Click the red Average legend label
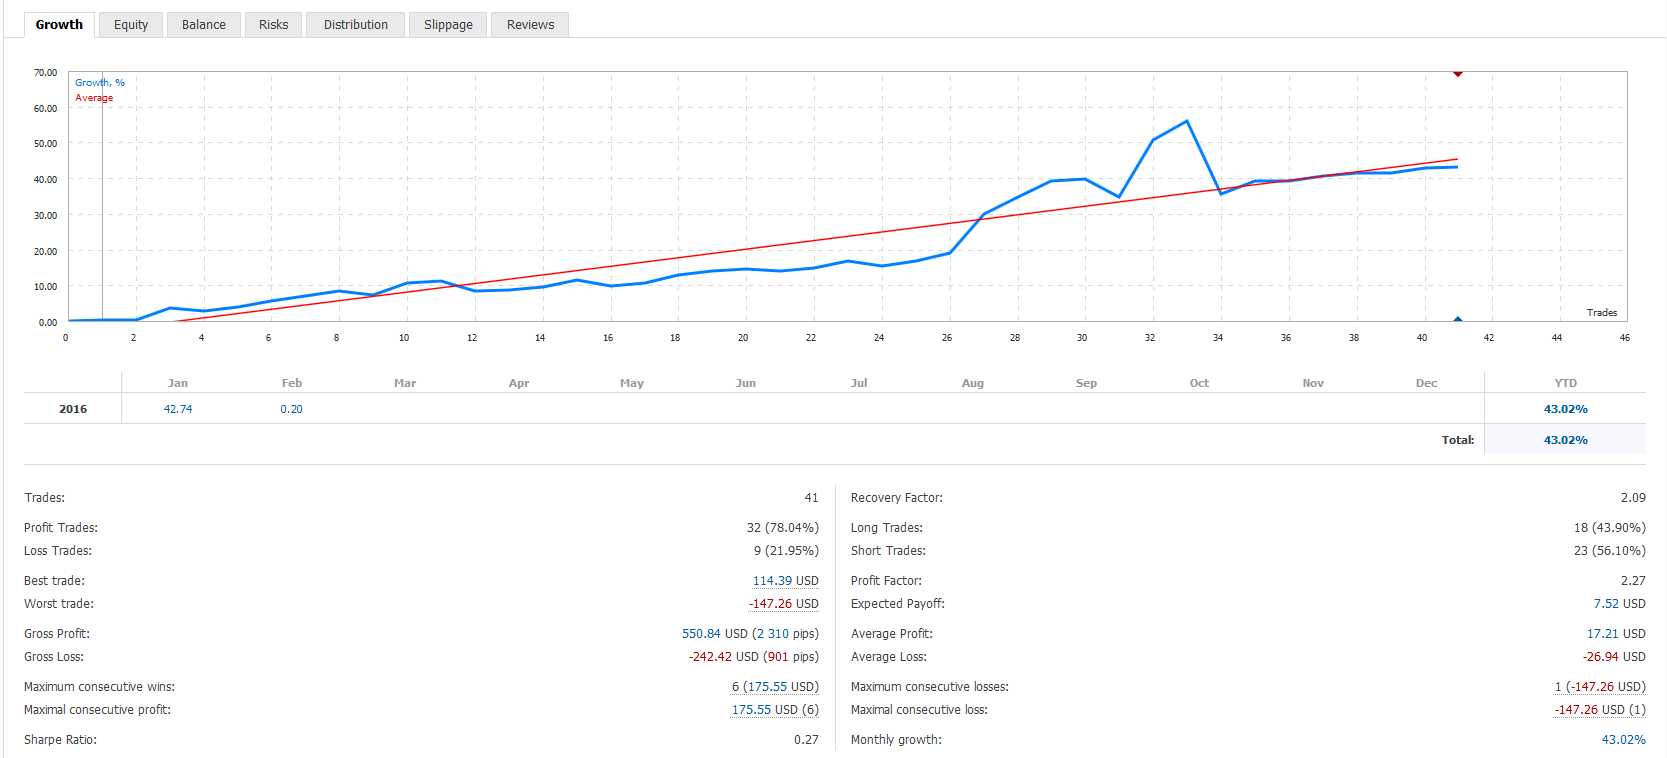 tap(94, 98)
